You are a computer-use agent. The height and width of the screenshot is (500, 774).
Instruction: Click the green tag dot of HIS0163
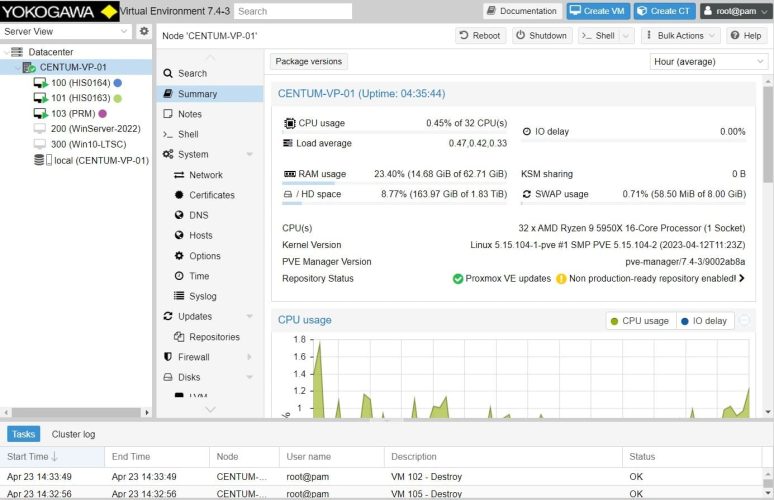pos(117,98)
